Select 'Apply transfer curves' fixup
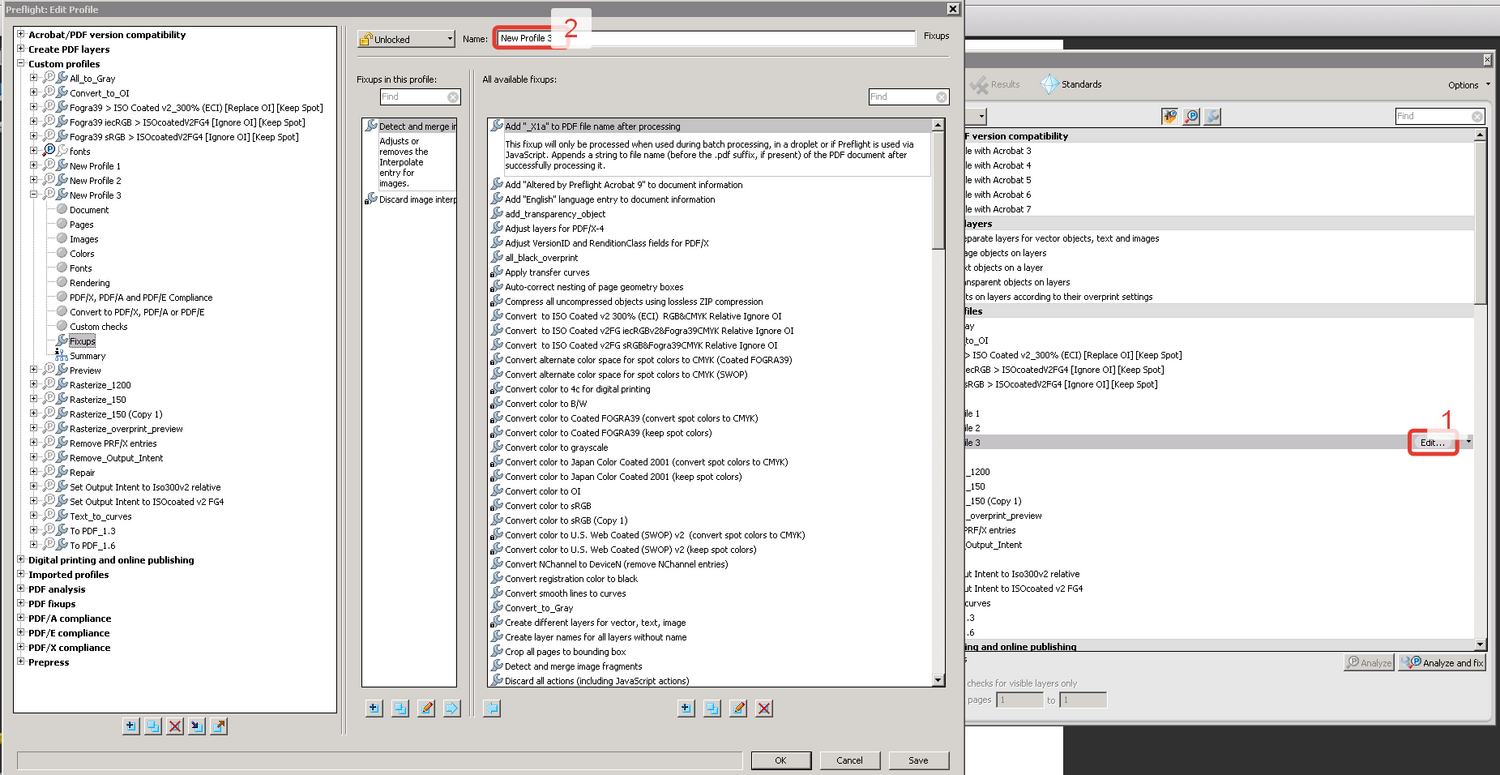This screenshot has width=1500, height=775. (547, 272)
